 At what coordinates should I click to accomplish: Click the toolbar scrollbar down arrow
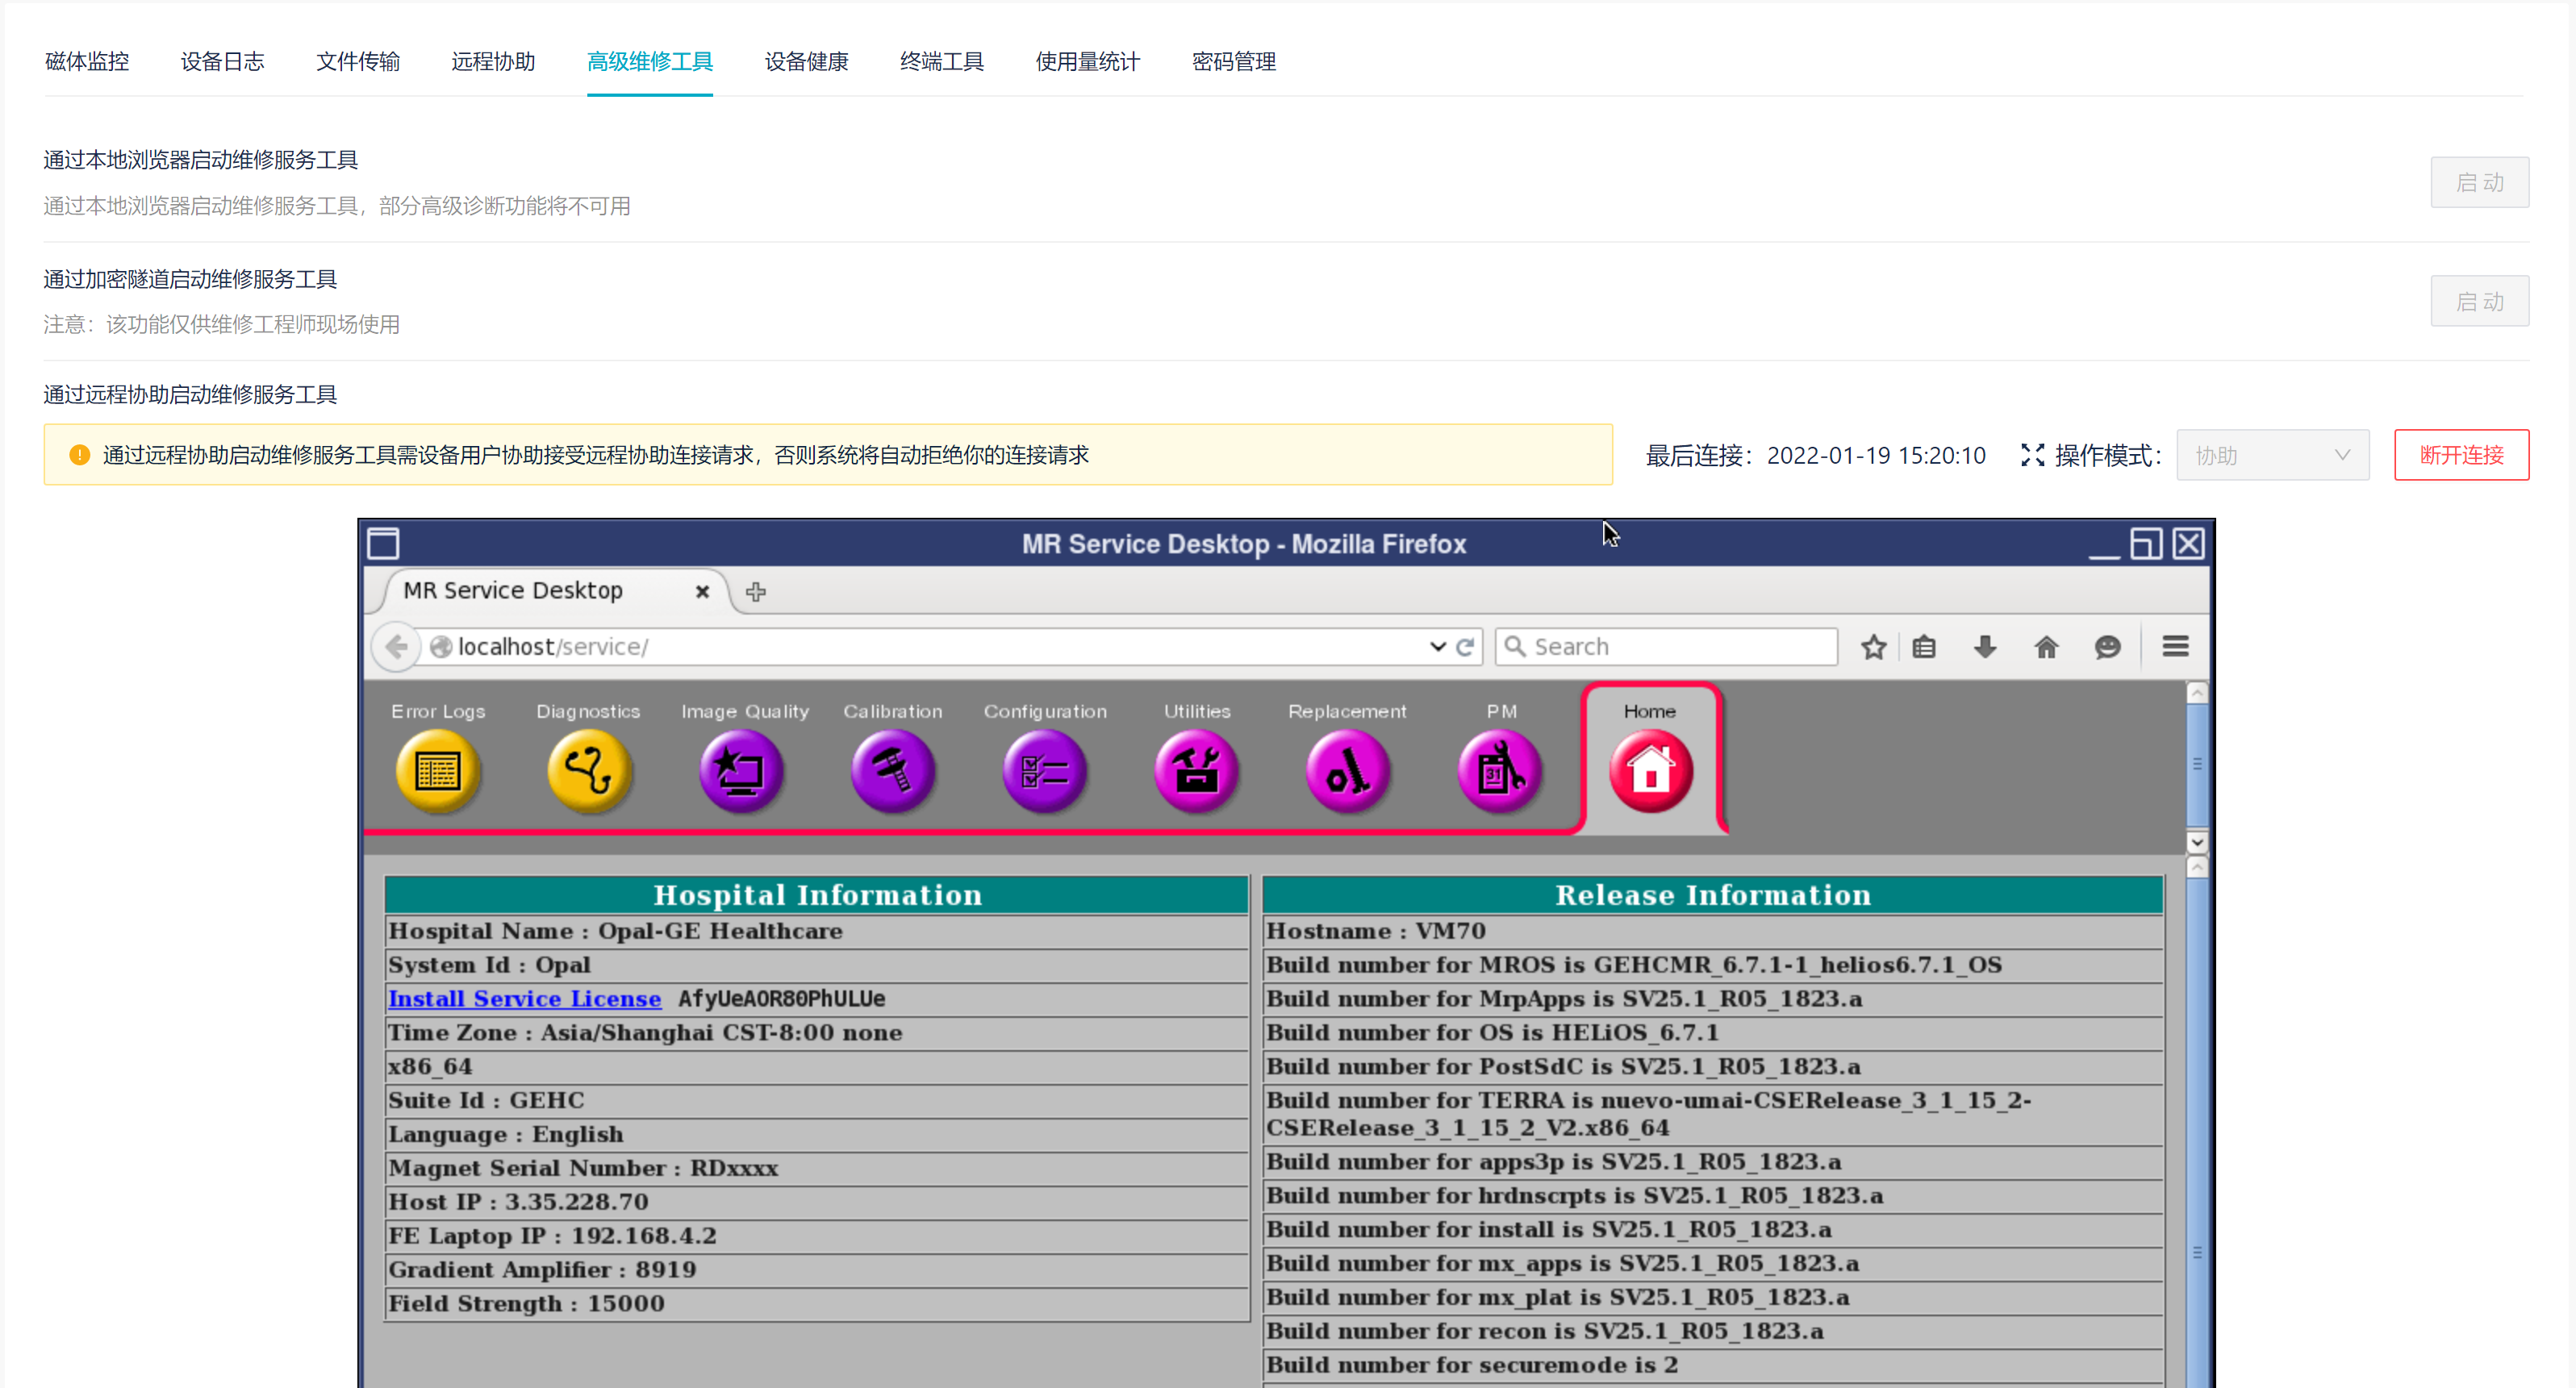(x=2196, y=842)
